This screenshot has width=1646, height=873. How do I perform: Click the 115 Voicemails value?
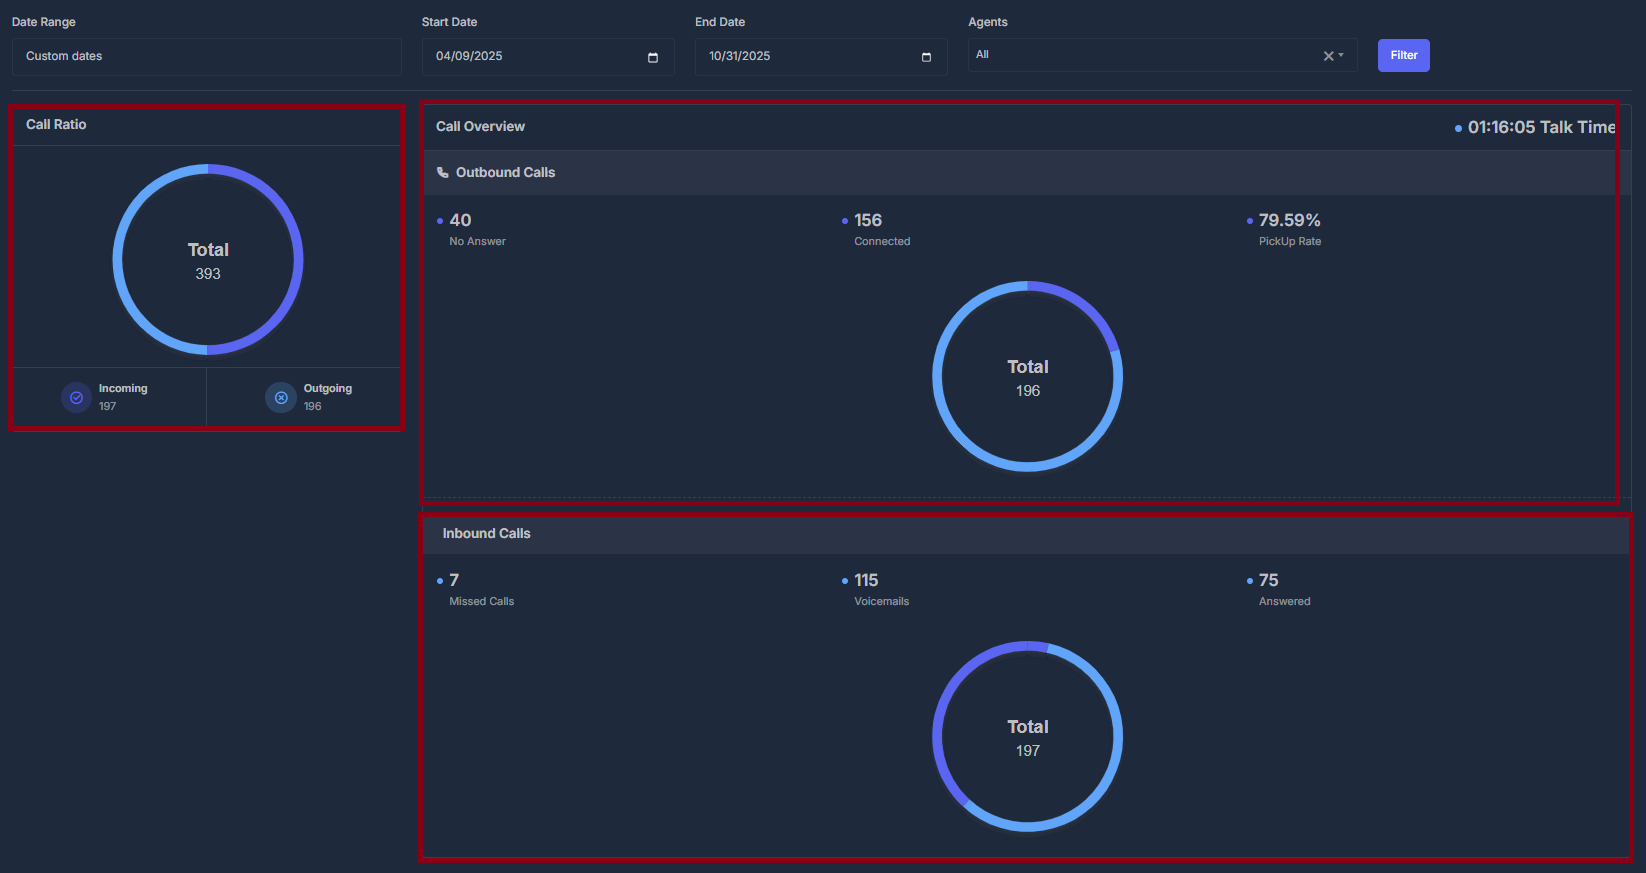tap(866, 580)
